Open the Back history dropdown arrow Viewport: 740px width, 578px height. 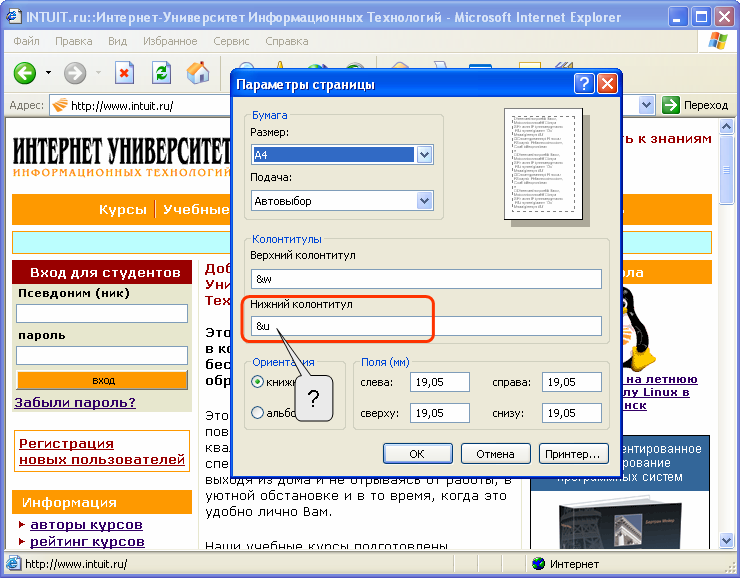[48, 73]
